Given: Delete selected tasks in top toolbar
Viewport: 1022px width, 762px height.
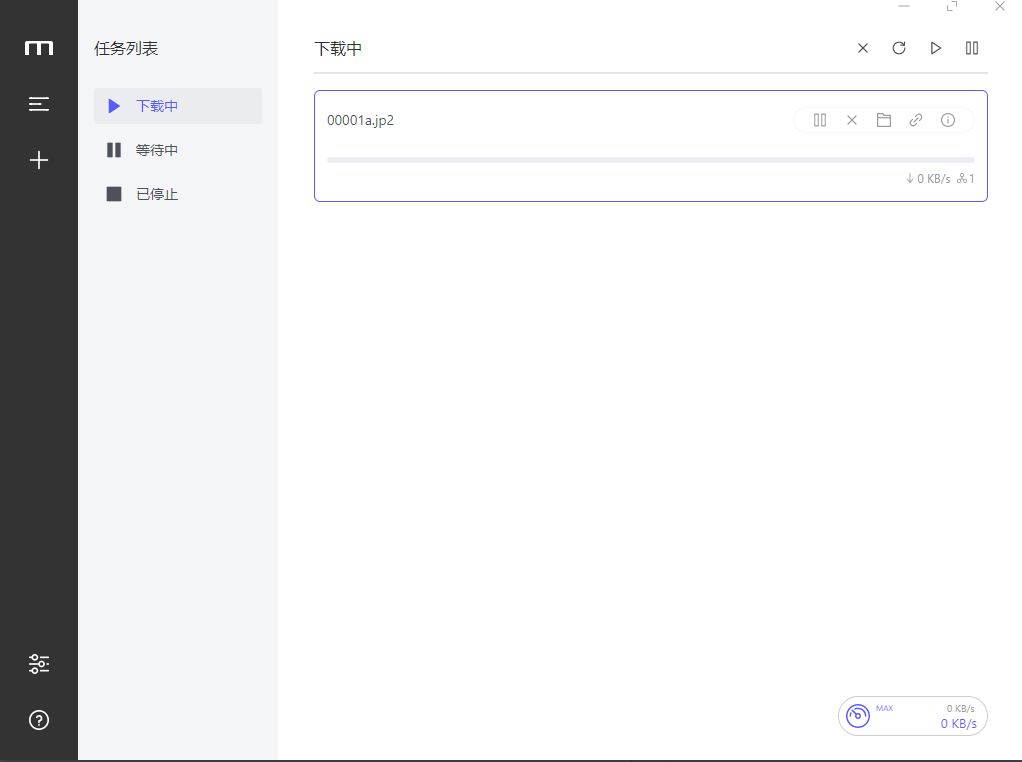Looking at the screenshot, I should click(863, 48).
